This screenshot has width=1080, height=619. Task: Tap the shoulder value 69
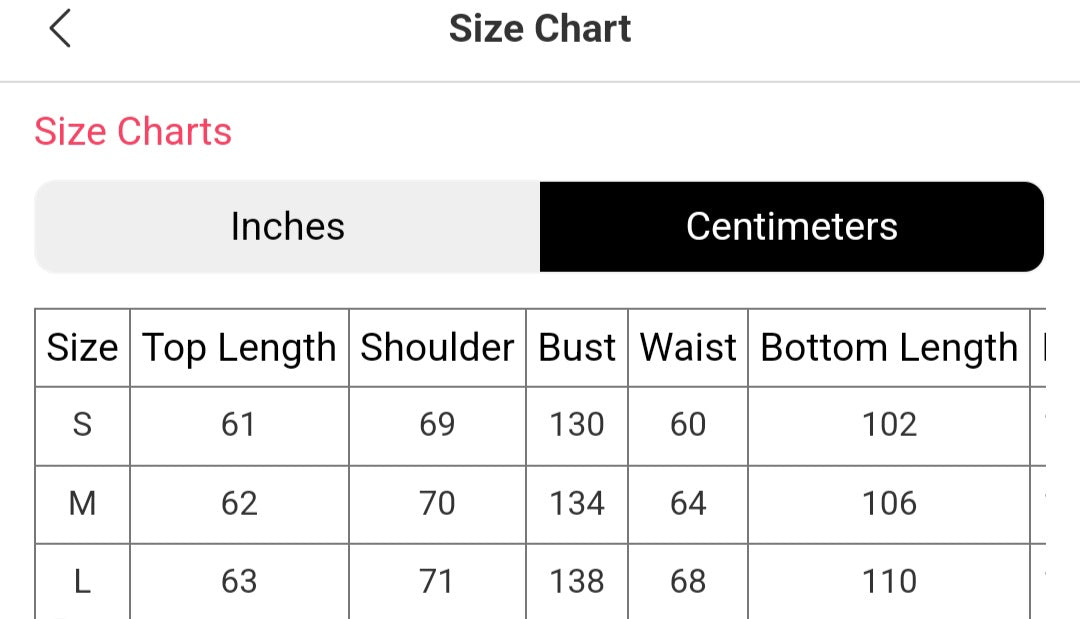click(x=437, y=425)
